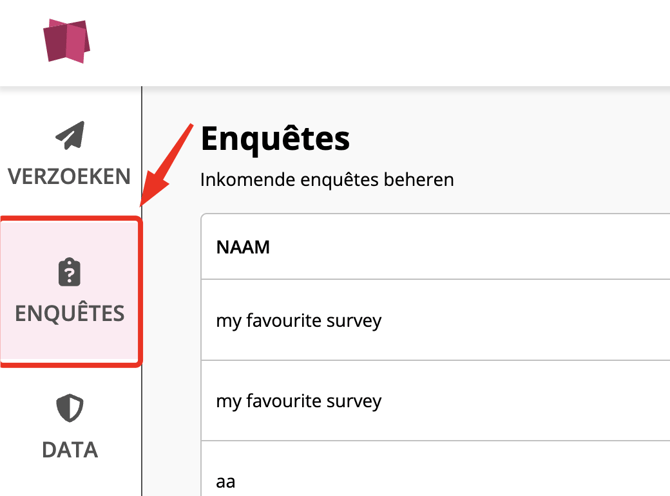Screen dimensions: 670x496
Task: Select the ENQUÊTES sidebar label
Action: pyautogui.click(x=69, y=313)
